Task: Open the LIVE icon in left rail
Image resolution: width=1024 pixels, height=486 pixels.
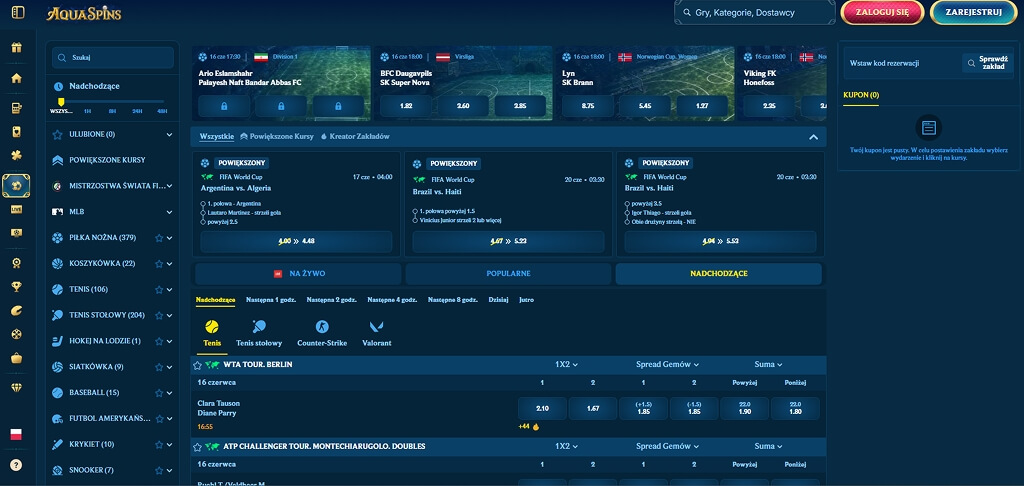Action: (x=16, y=210)
